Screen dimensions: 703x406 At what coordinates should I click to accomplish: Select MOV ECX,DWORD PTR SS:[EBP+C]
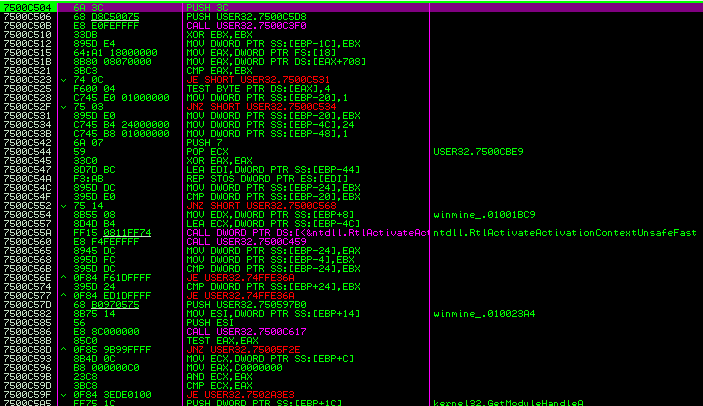tap(270, 358)
